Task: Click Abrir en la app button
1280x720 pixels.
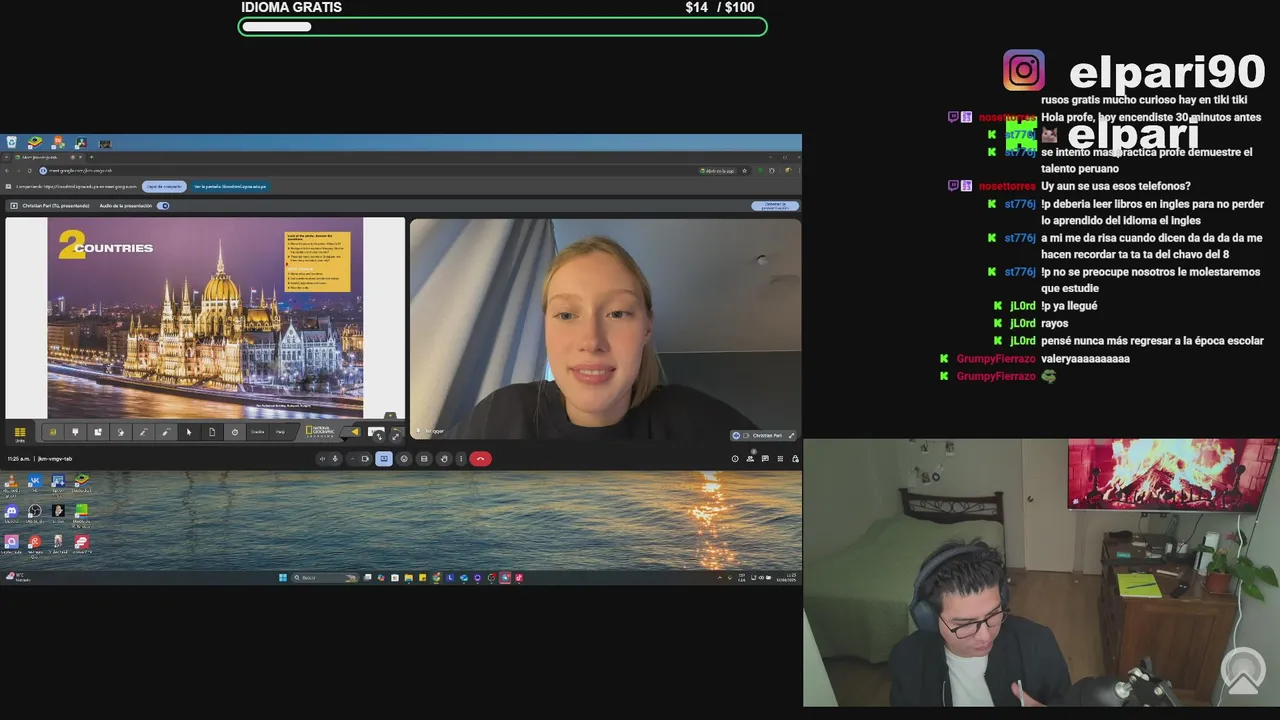Action: pos(718,171)
